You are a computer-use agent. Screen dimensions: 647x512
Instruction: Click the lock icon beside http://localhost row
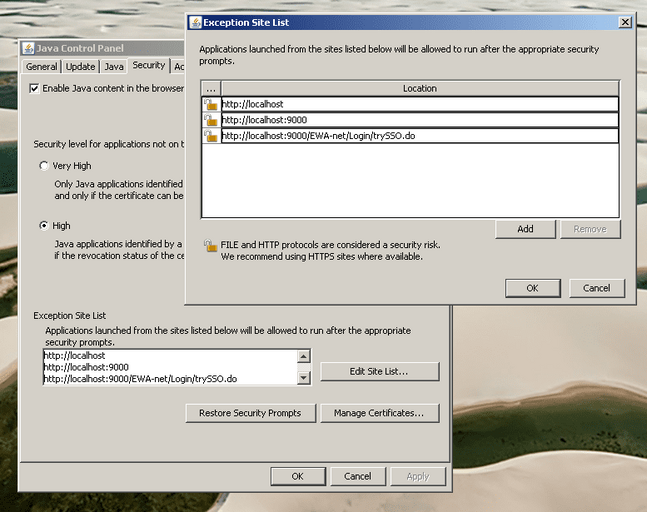click(211, 104)
